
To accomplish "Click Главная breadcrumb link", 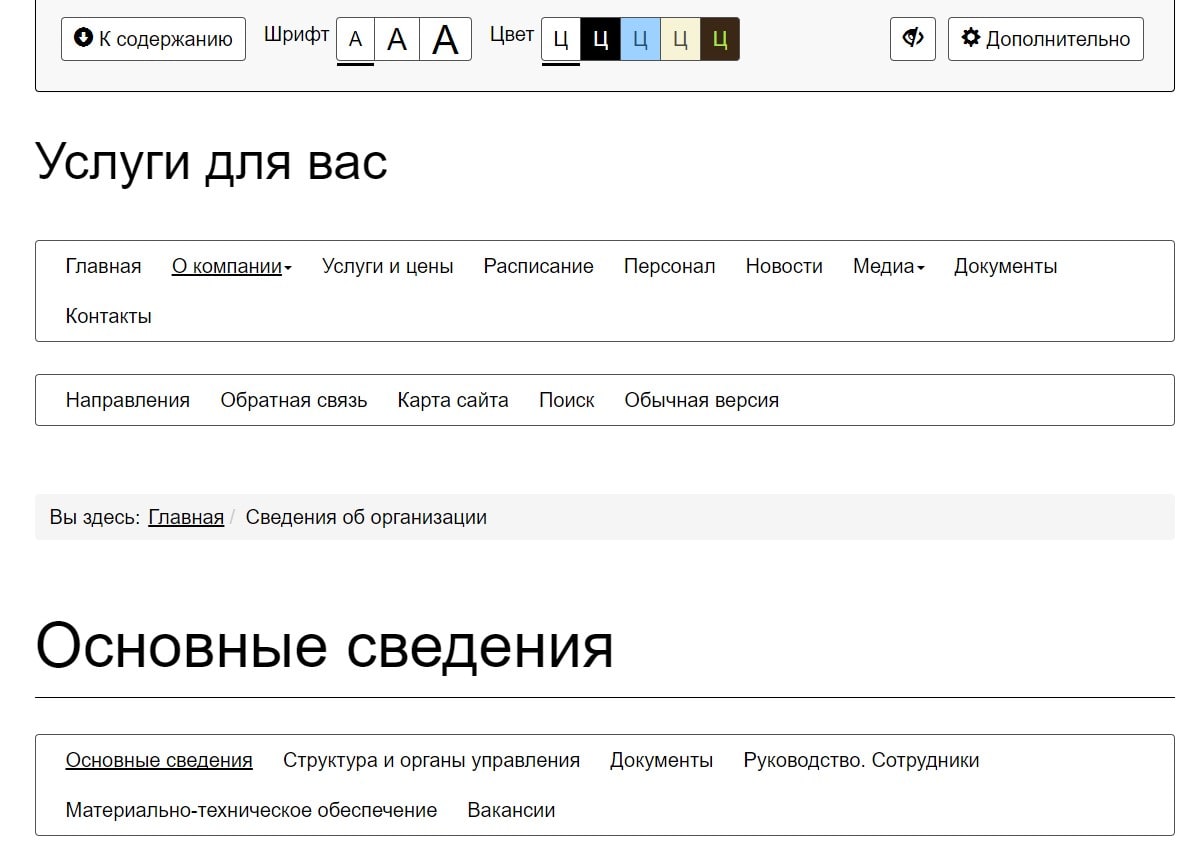I will [x=186, y=517].
